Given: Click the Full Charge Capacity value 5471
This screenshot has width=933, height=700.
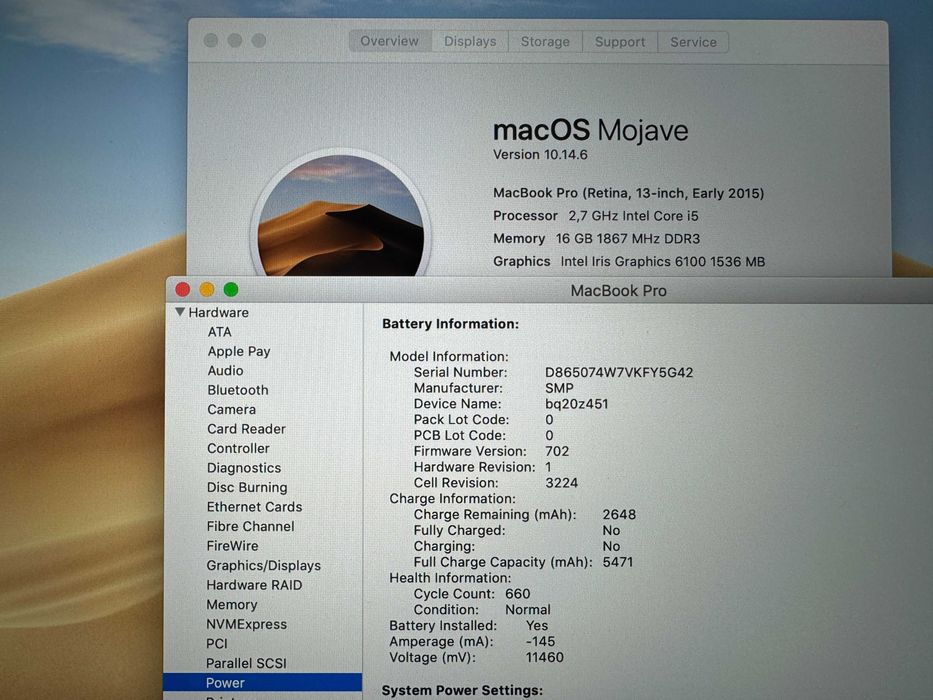Looking at the screenshot, I should 618,562.
